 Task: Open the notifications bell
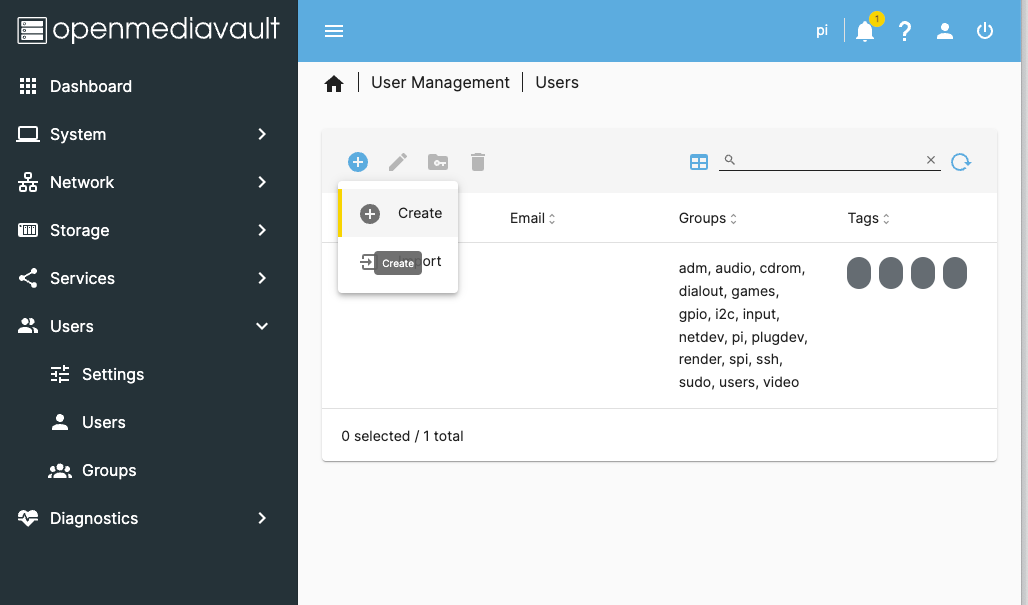coord(865,31)
